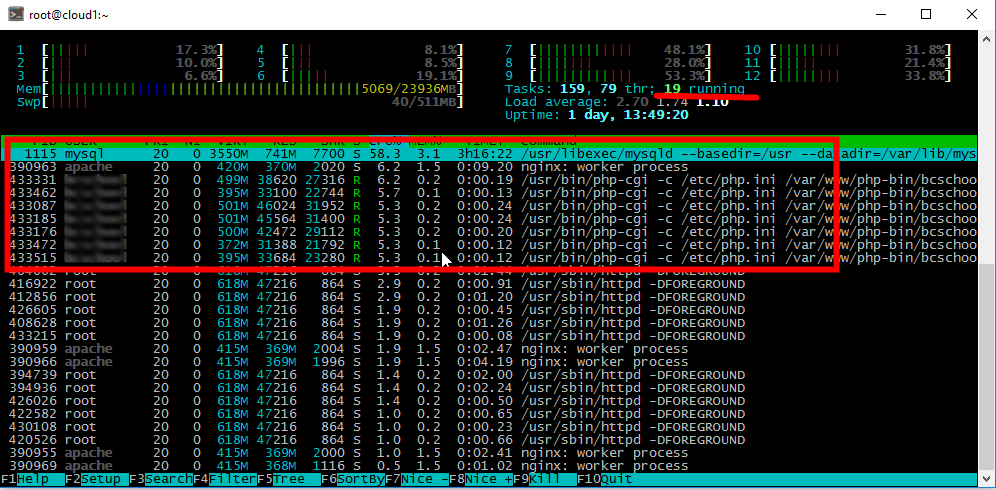996x490 pixels.
Task: Select httpd process PID 394936
Action: pyautogui.click(x=489, y=388)
